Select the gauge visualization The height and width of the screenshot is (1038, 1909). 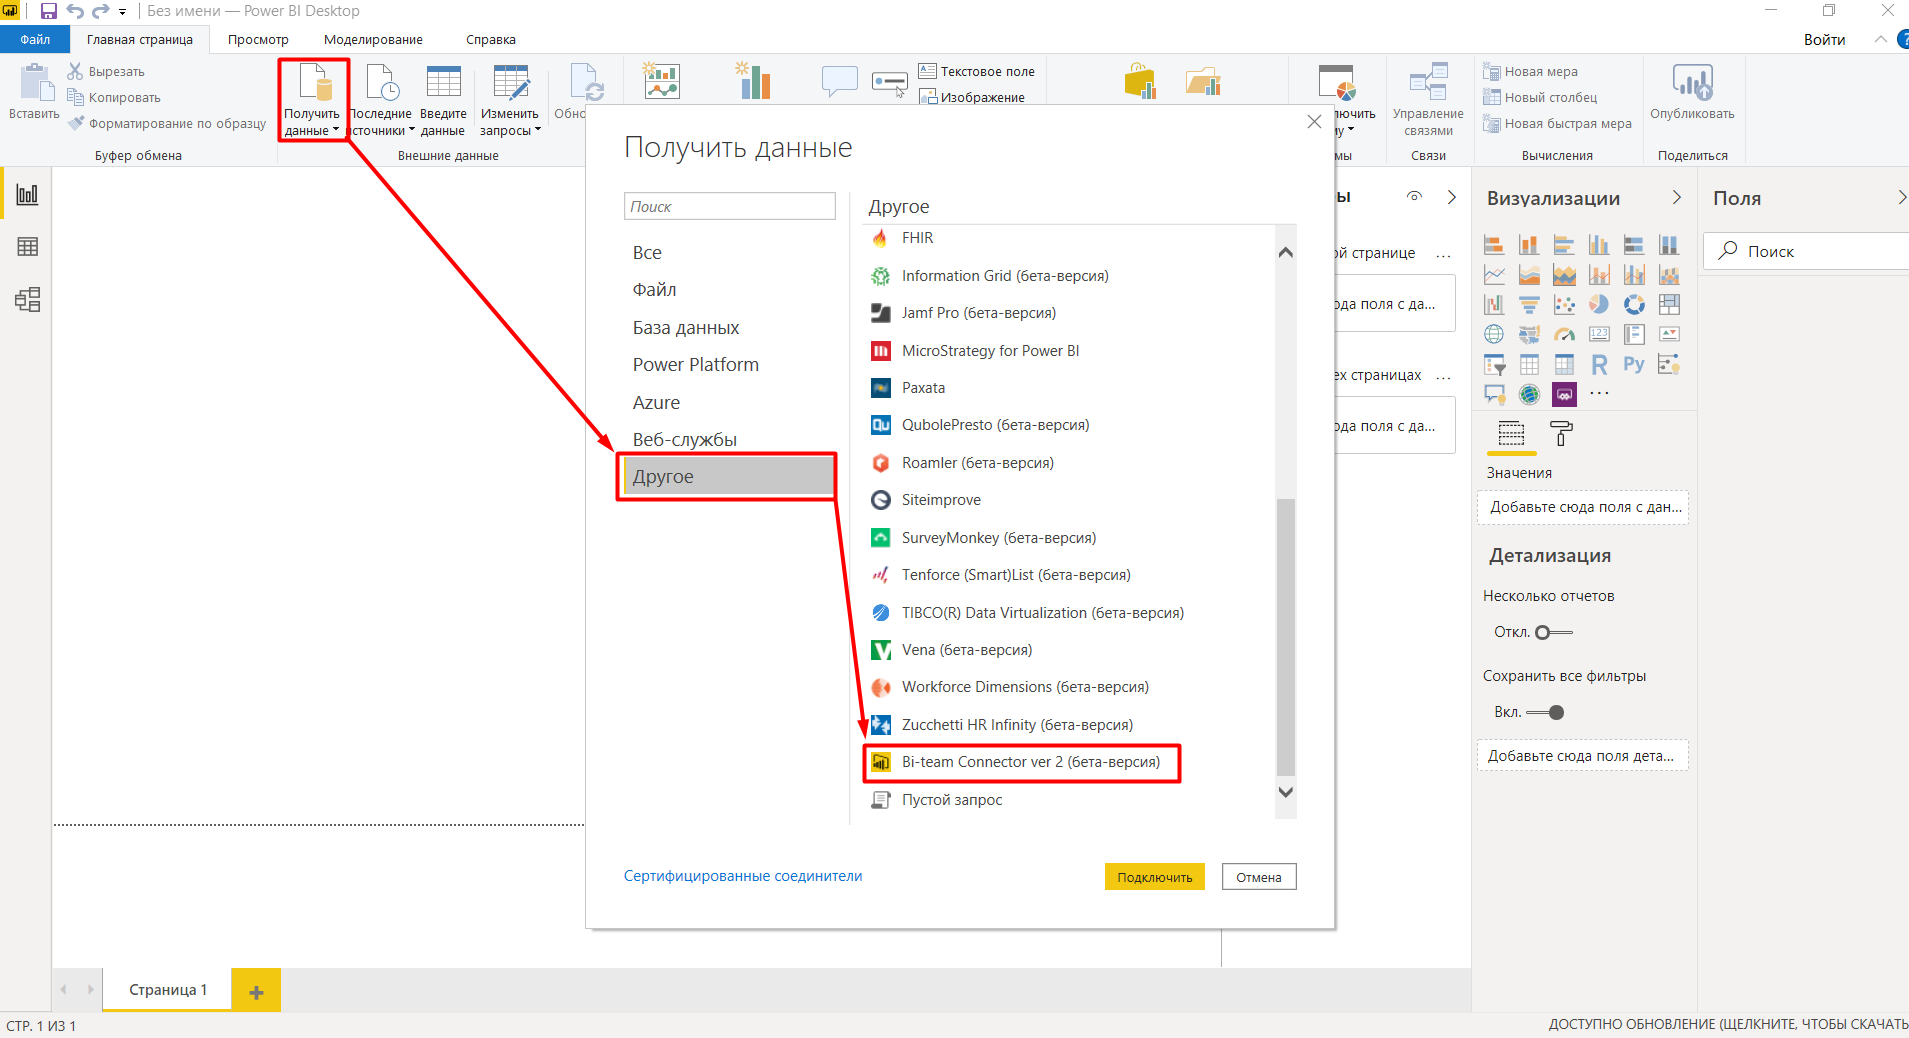pyautogui.click(x=1564, y=335)
